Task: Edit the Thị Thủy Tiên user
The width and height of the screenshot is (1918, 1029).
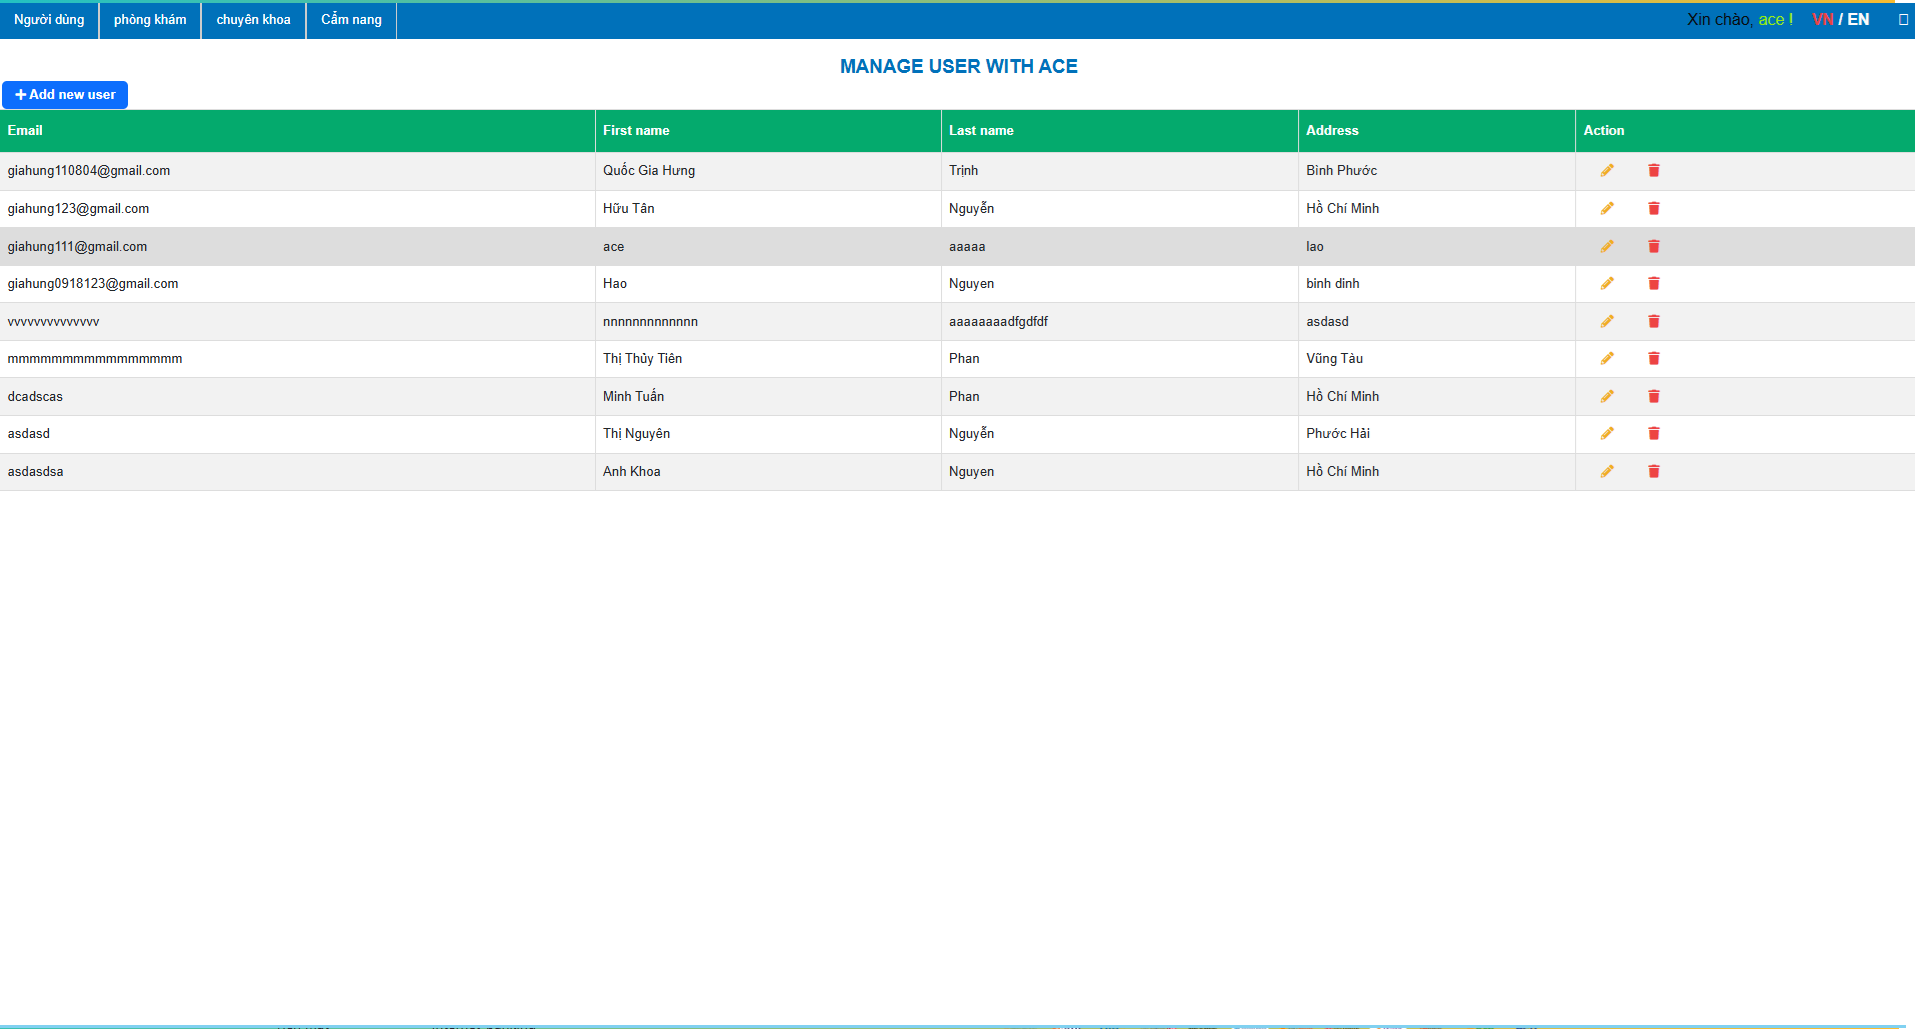Action: click(1606, 359)
